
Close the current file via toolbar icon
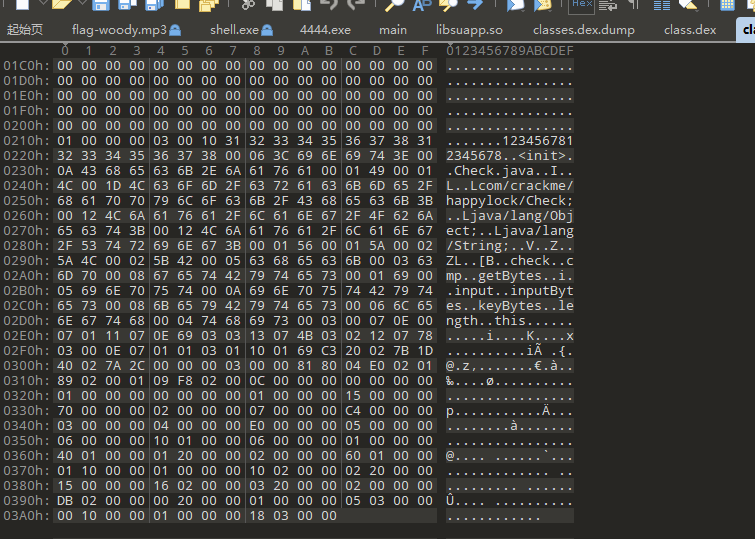pyautogui.click(x=182, y=4)
